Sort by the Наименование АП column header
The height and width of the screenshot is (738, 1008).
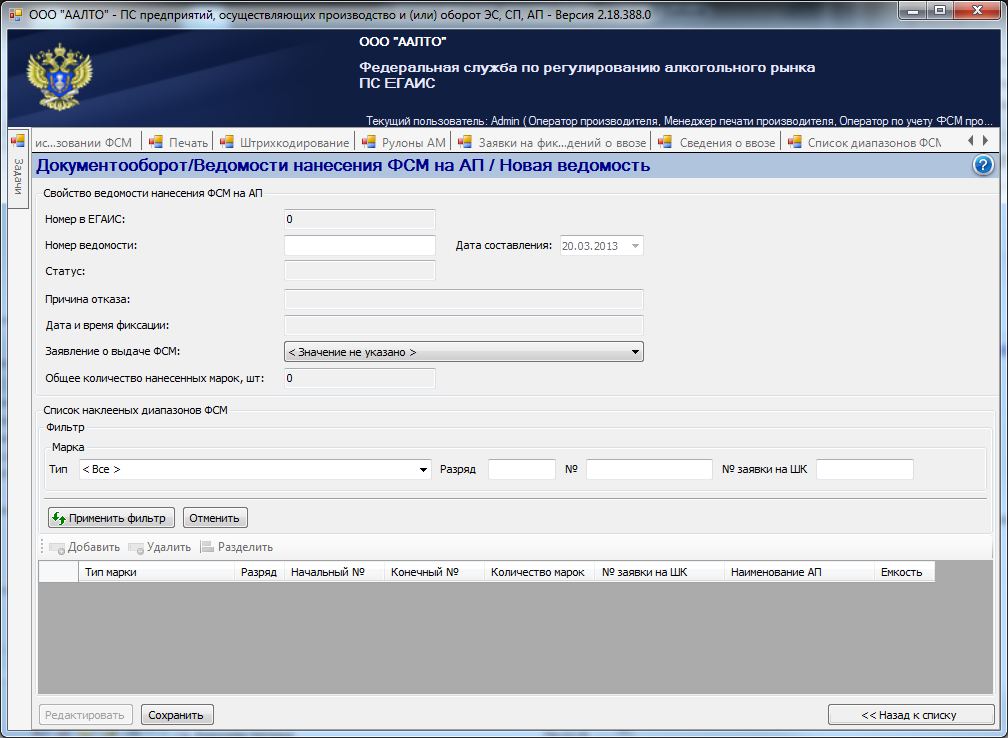tap(799, 572)
